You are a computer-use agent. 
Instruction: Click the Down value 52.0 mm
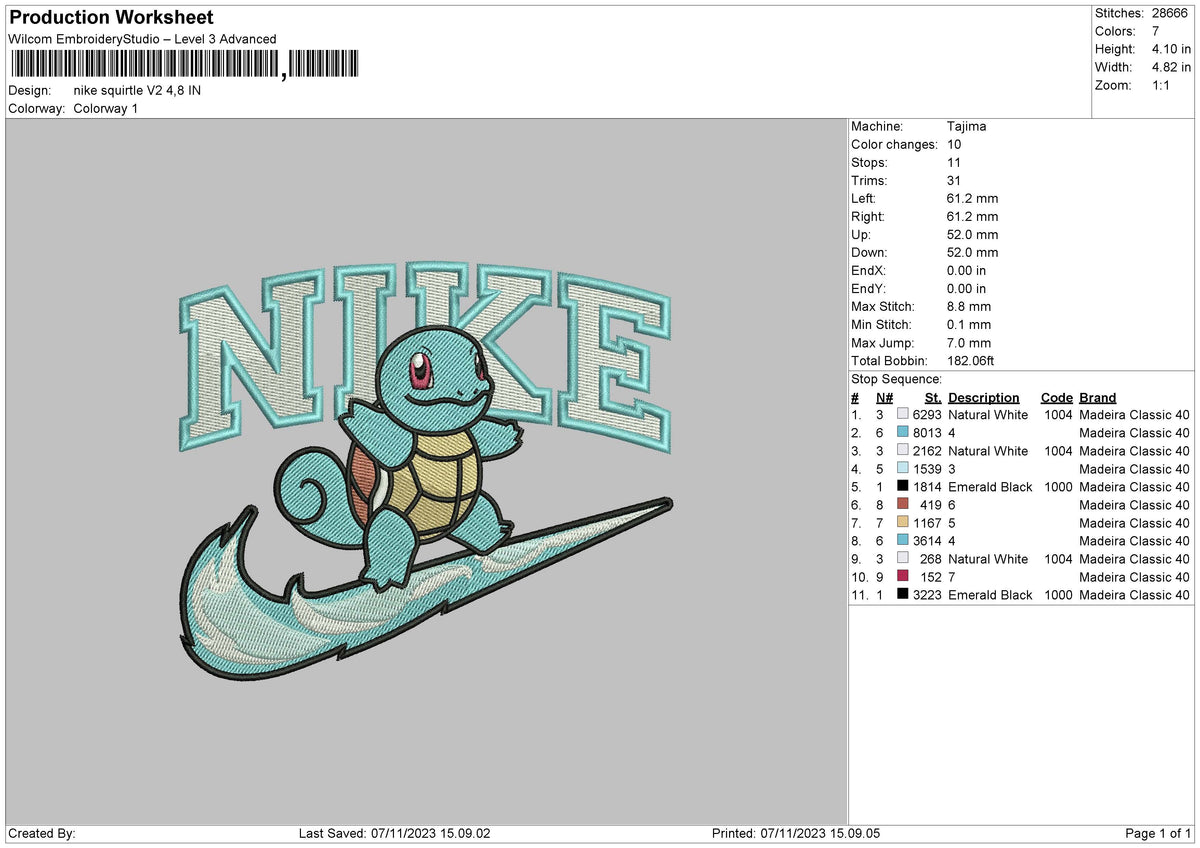(x=972, y=252)
